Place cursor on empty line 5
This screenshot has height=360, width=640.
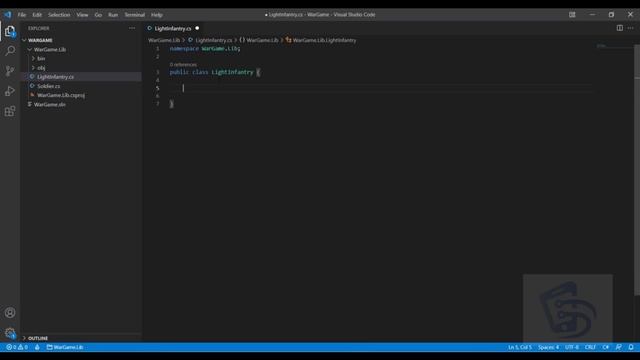(380, 88)
